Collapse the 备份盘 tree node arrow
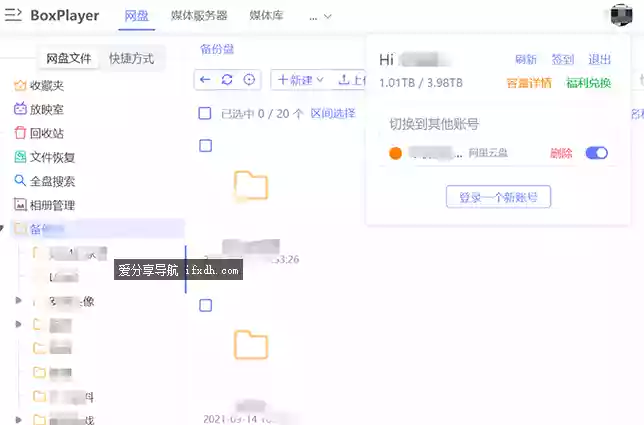The height and width of the screenshot is (425, 644). click(x=2, y=228)
